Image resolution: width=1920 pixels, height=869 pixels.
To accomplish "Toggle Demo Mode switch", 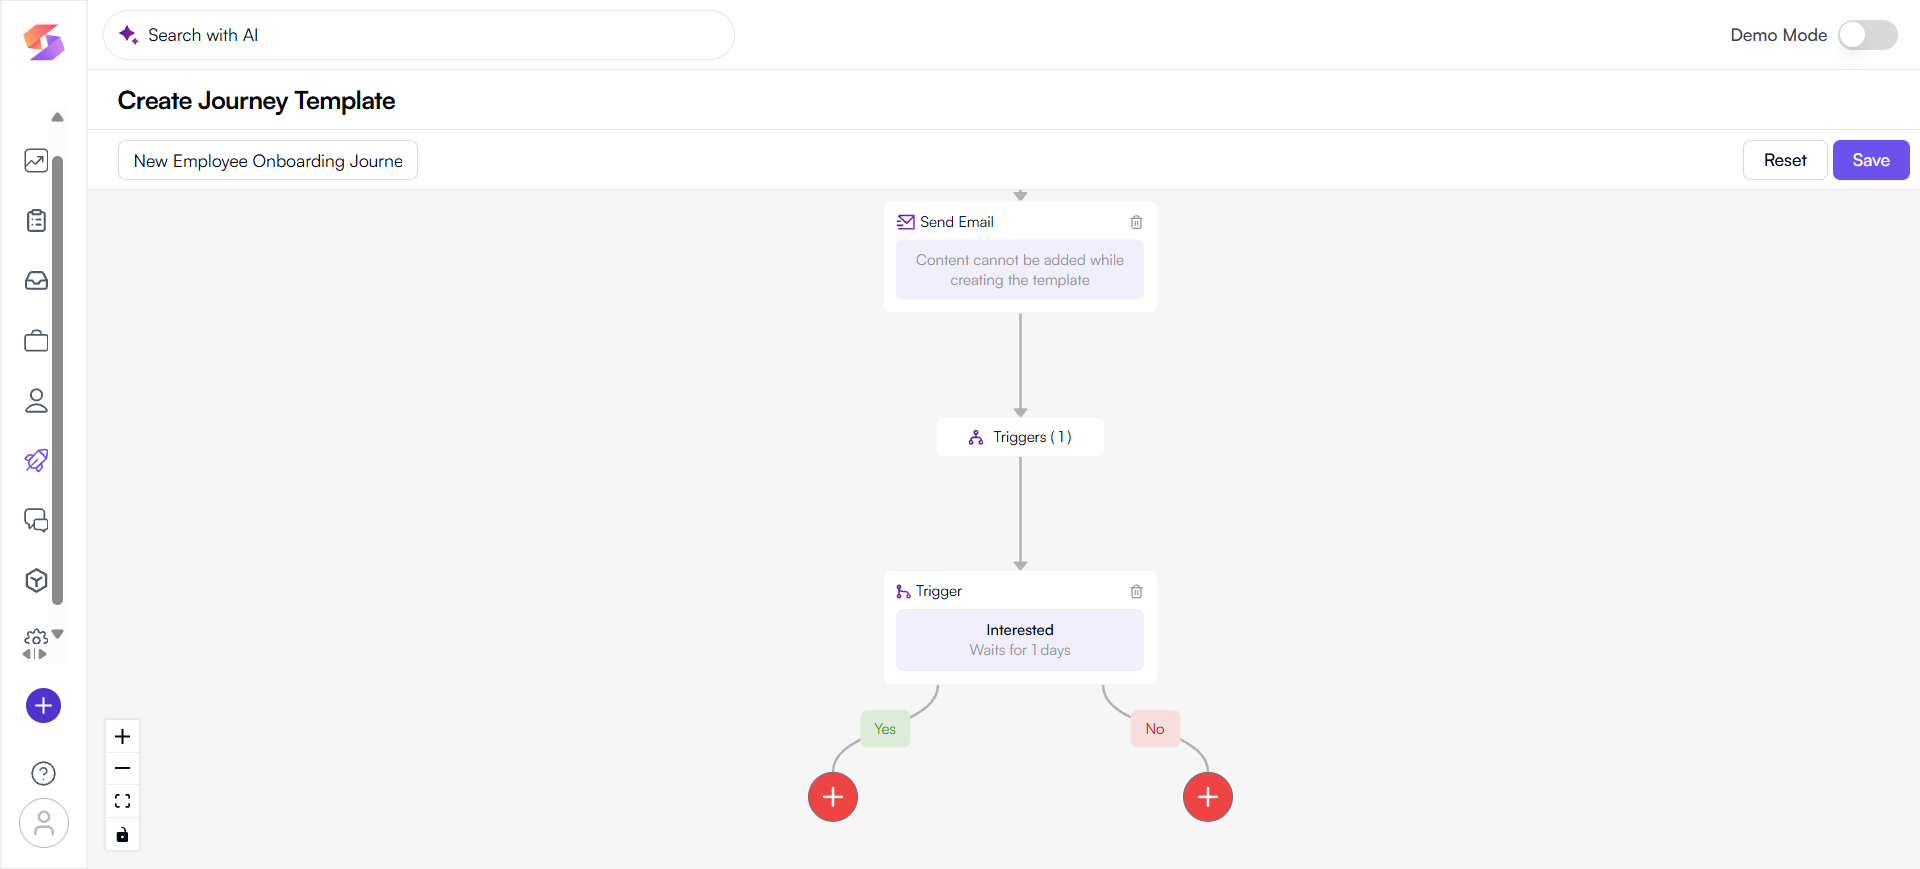I will 1867,35.
